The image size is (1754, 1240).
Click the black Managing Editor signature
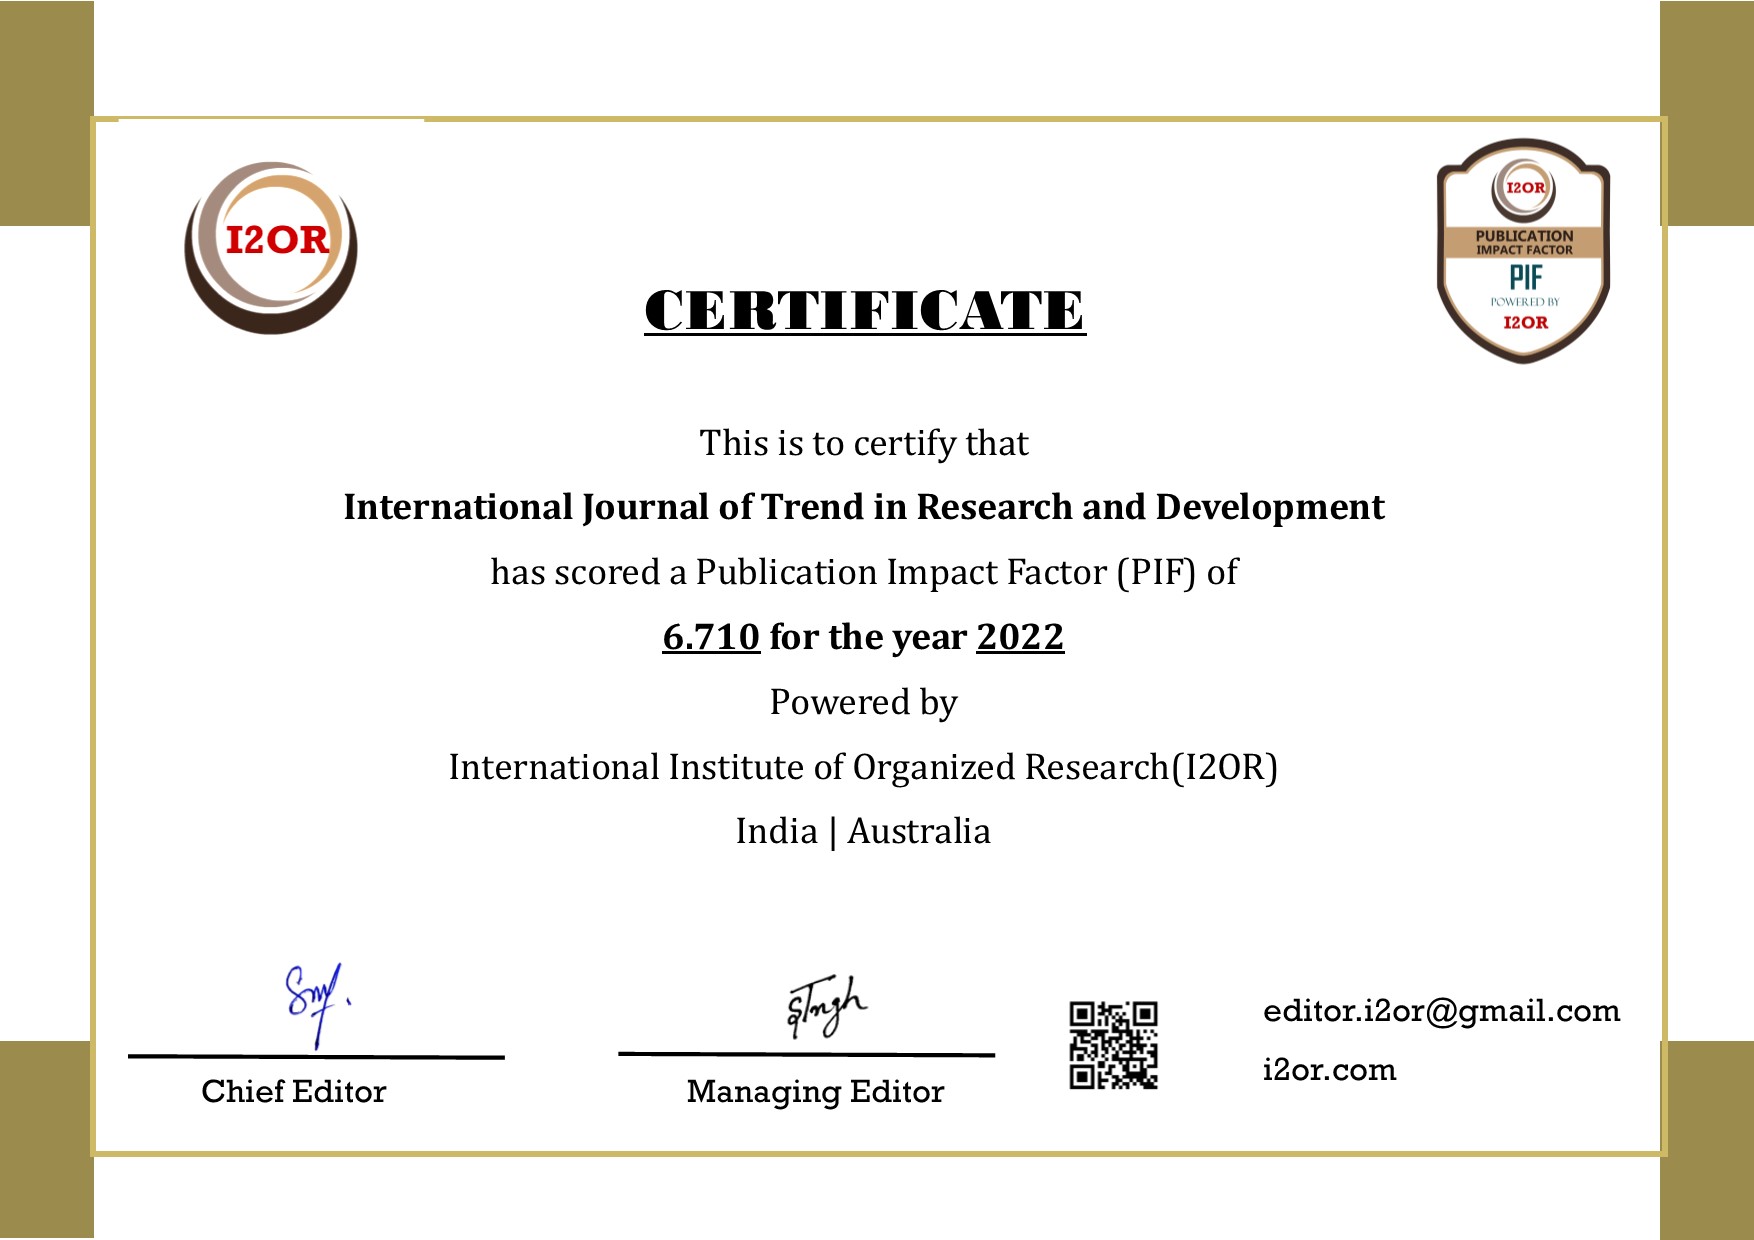[x=826, y=1006]
